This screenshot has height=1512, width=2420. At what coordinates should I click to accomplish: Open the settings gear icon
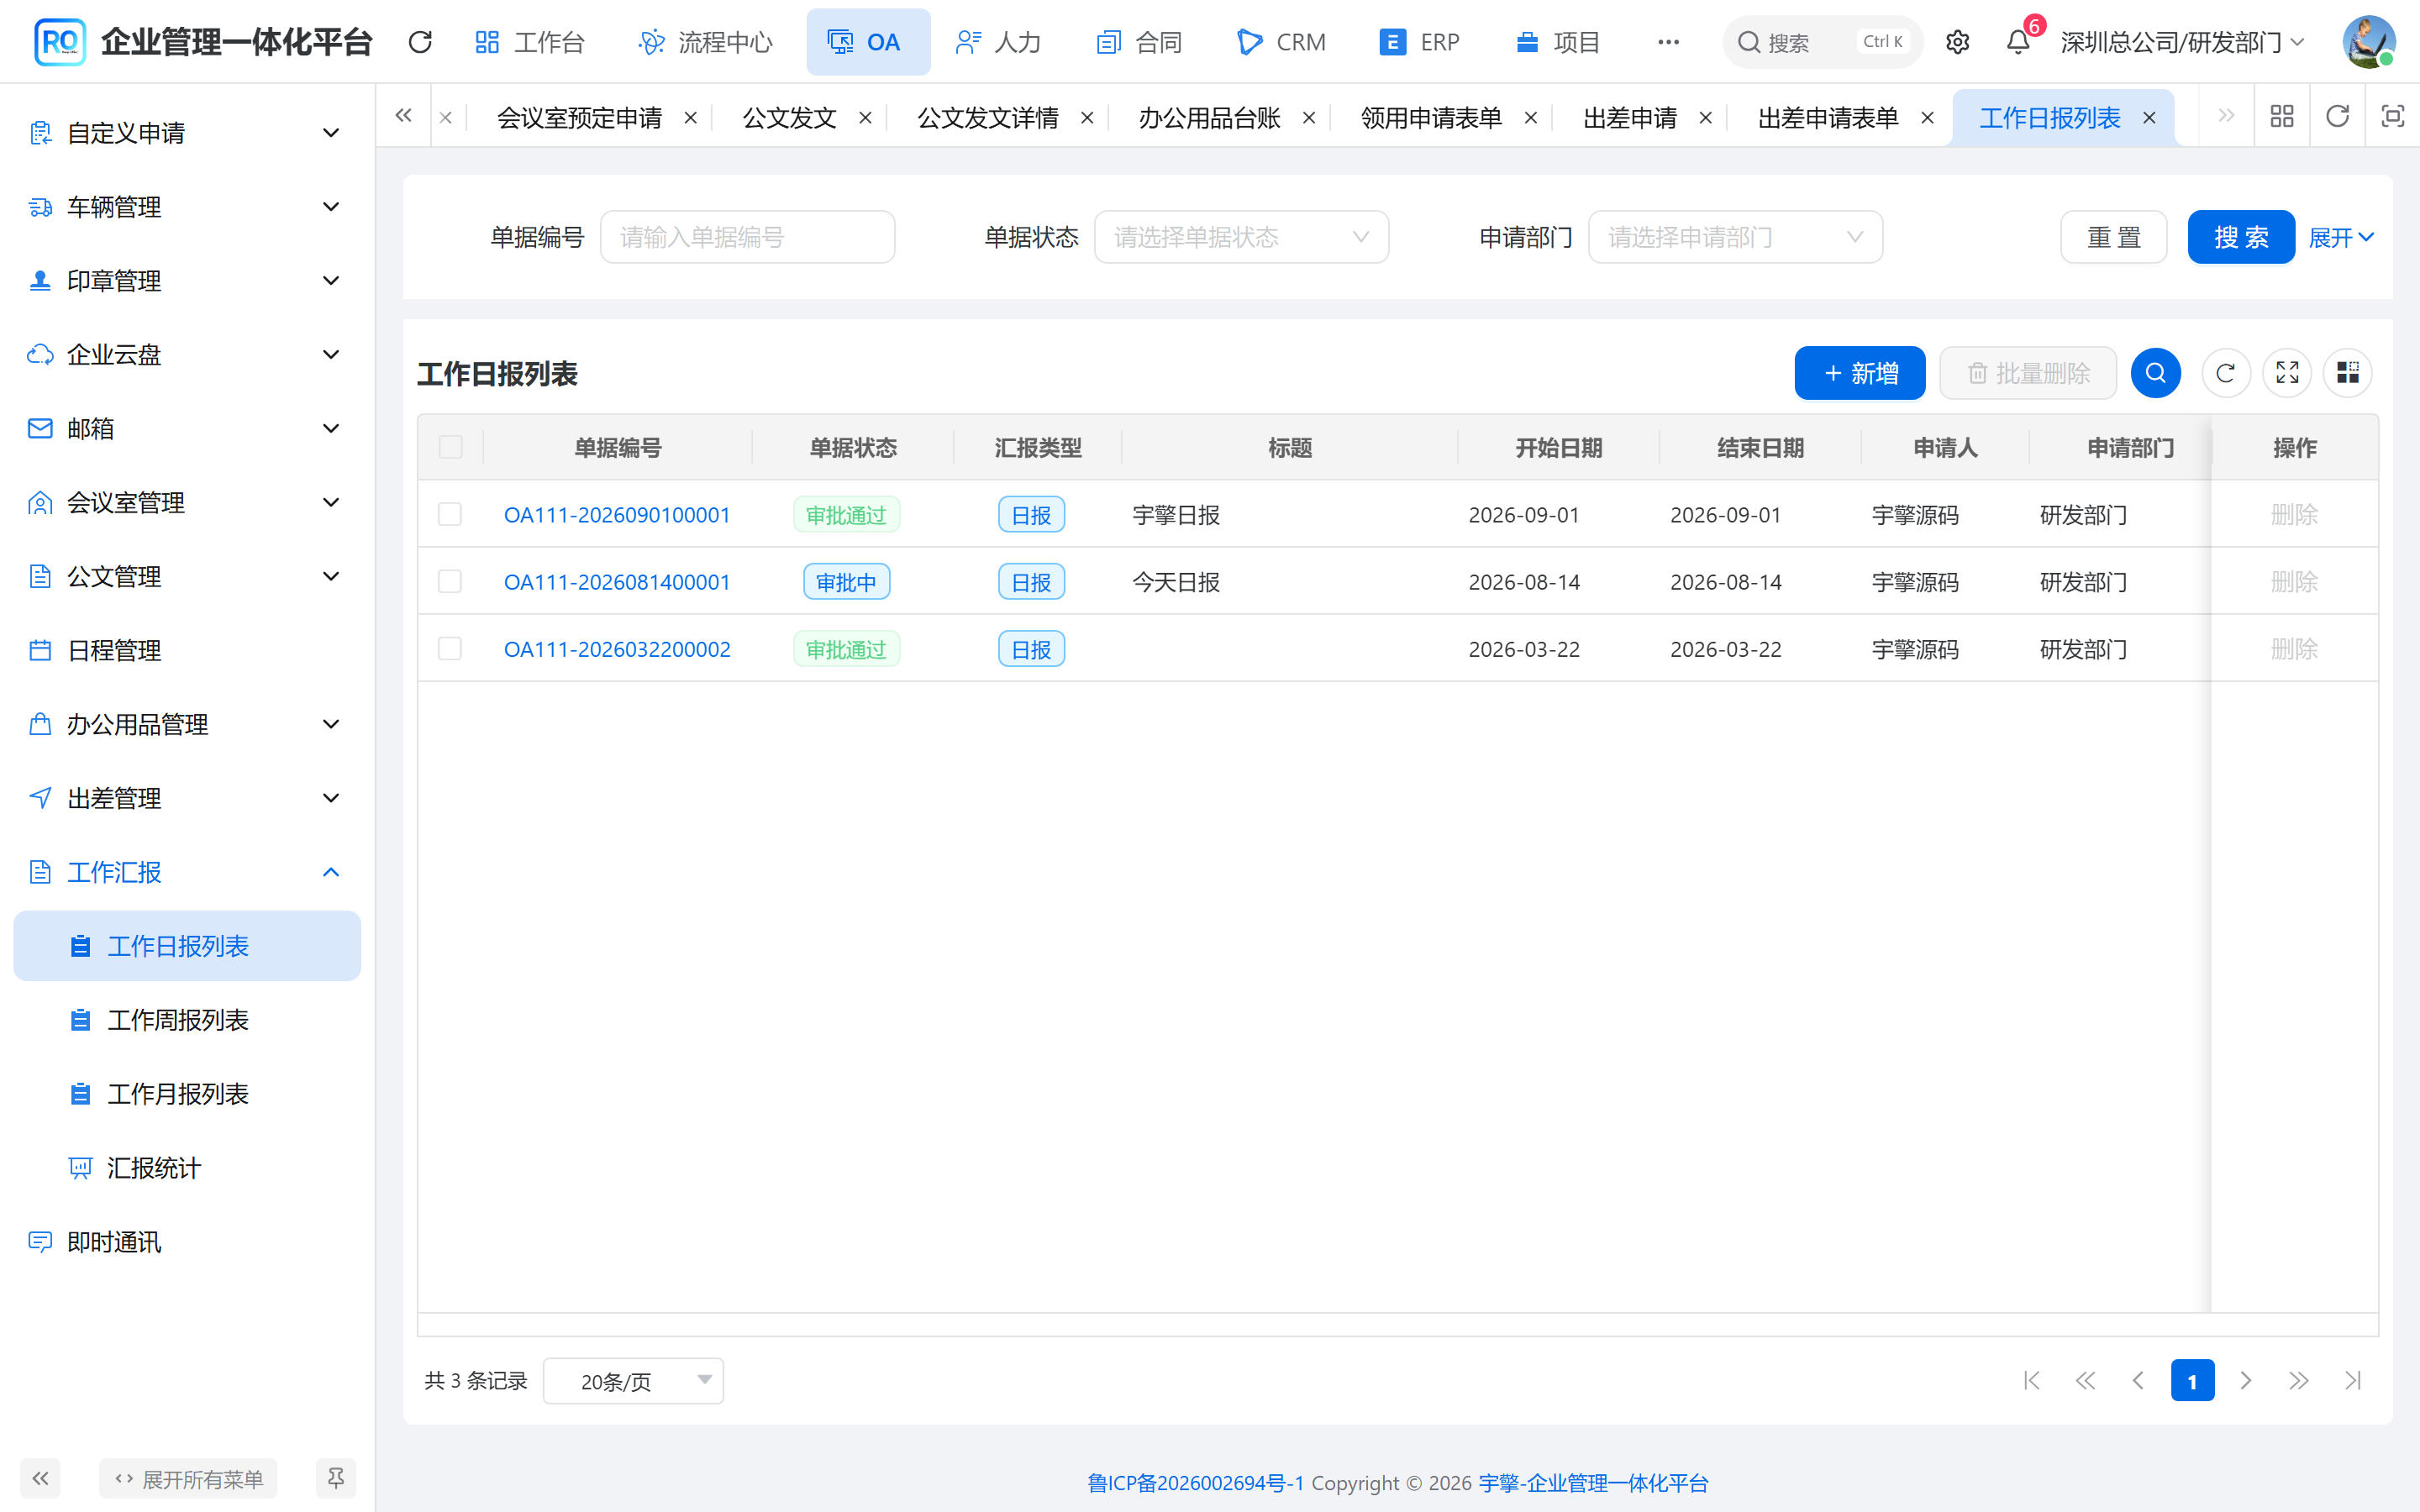point(1957,42)
